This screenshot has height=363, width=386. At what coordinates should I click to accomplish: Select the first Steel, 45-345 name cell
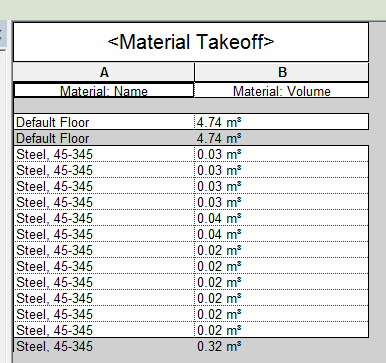104,154
